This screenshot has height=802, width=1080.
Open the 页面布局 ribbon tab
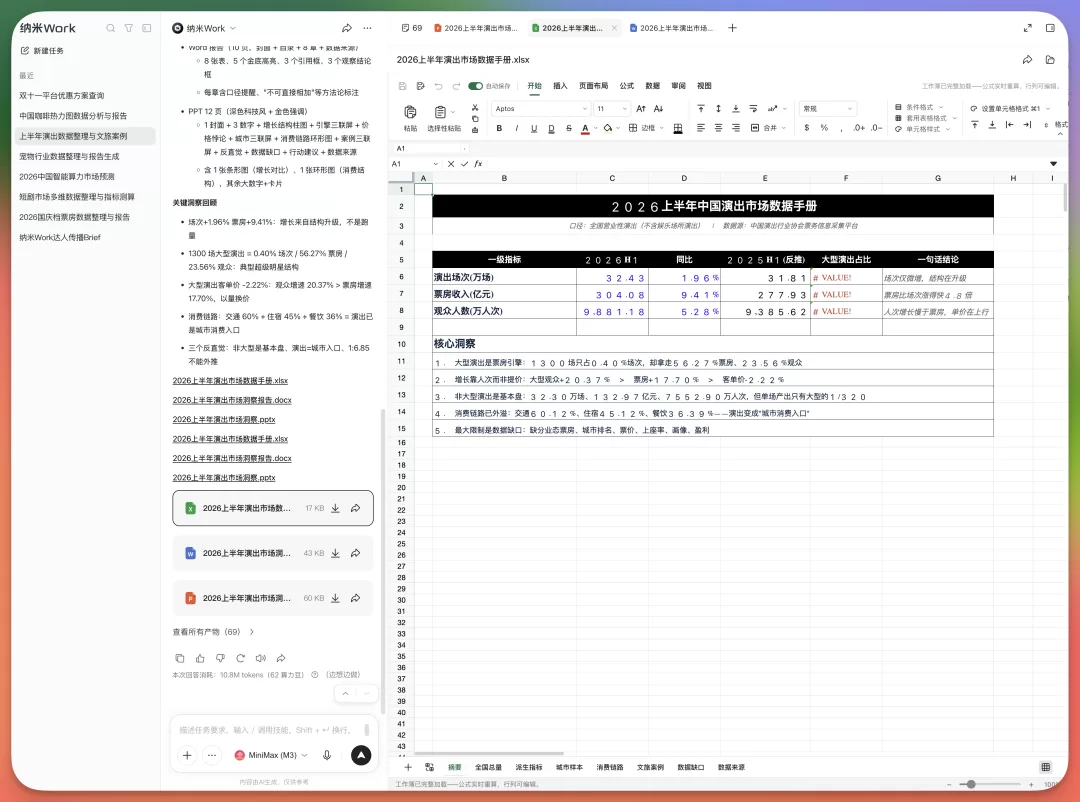(593, 86)
